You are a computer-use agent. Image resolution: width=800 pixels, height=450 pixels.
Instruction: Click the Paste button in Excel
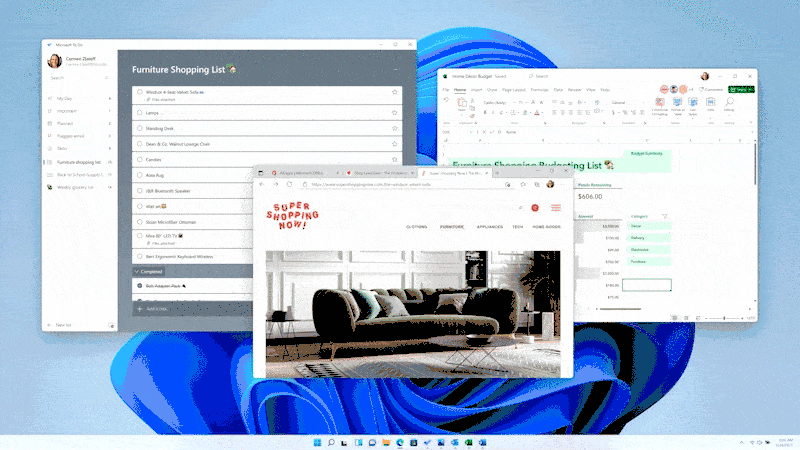462,105
